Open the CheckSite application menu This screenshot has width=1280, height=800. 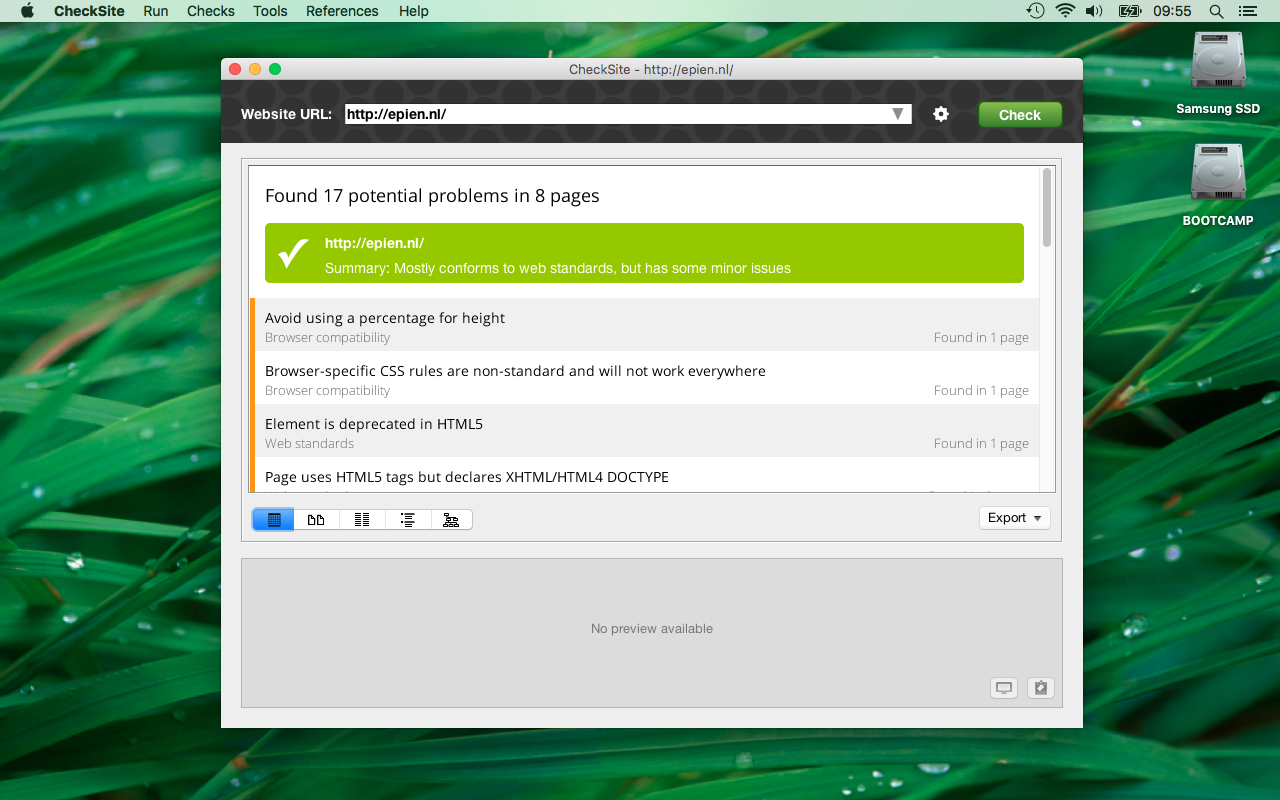pyautogui.click(x=90, y=11)
